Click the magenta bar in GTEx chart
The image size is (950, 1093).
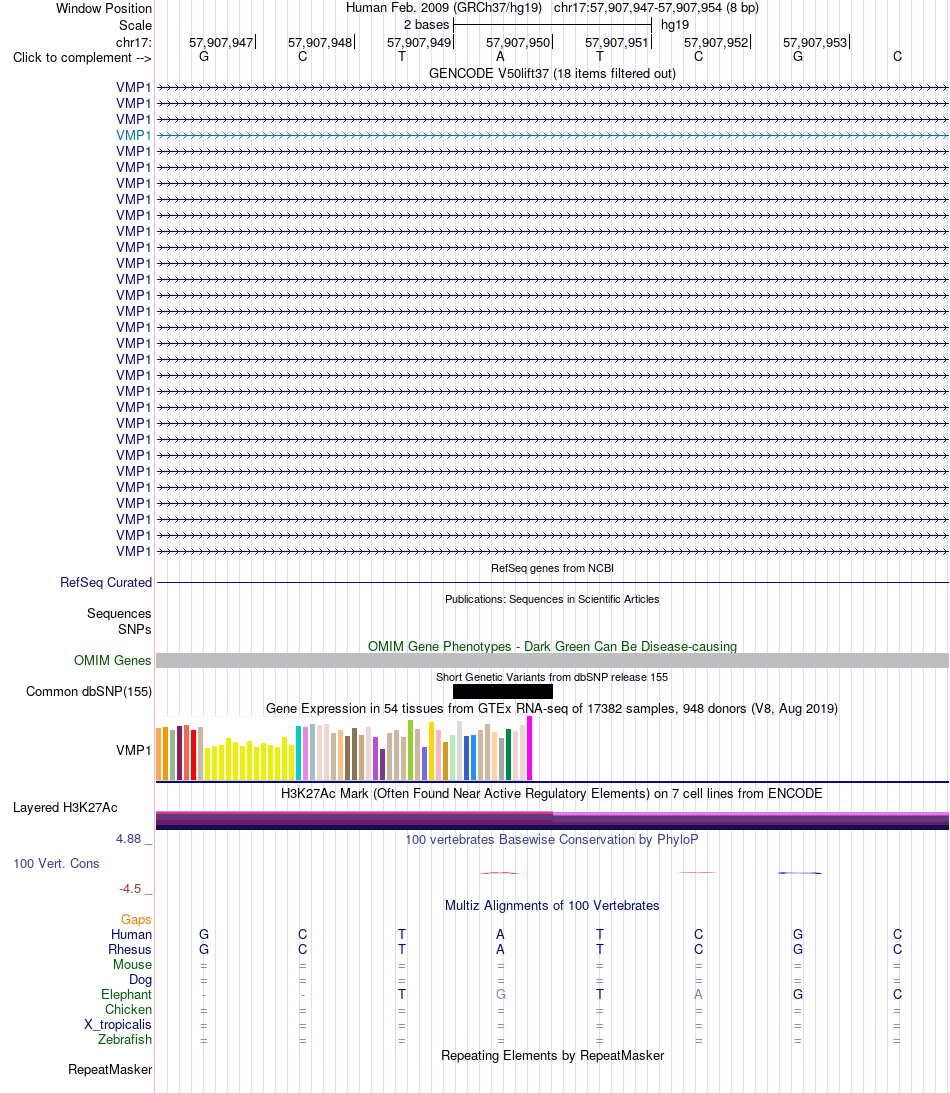coord(530,748)
